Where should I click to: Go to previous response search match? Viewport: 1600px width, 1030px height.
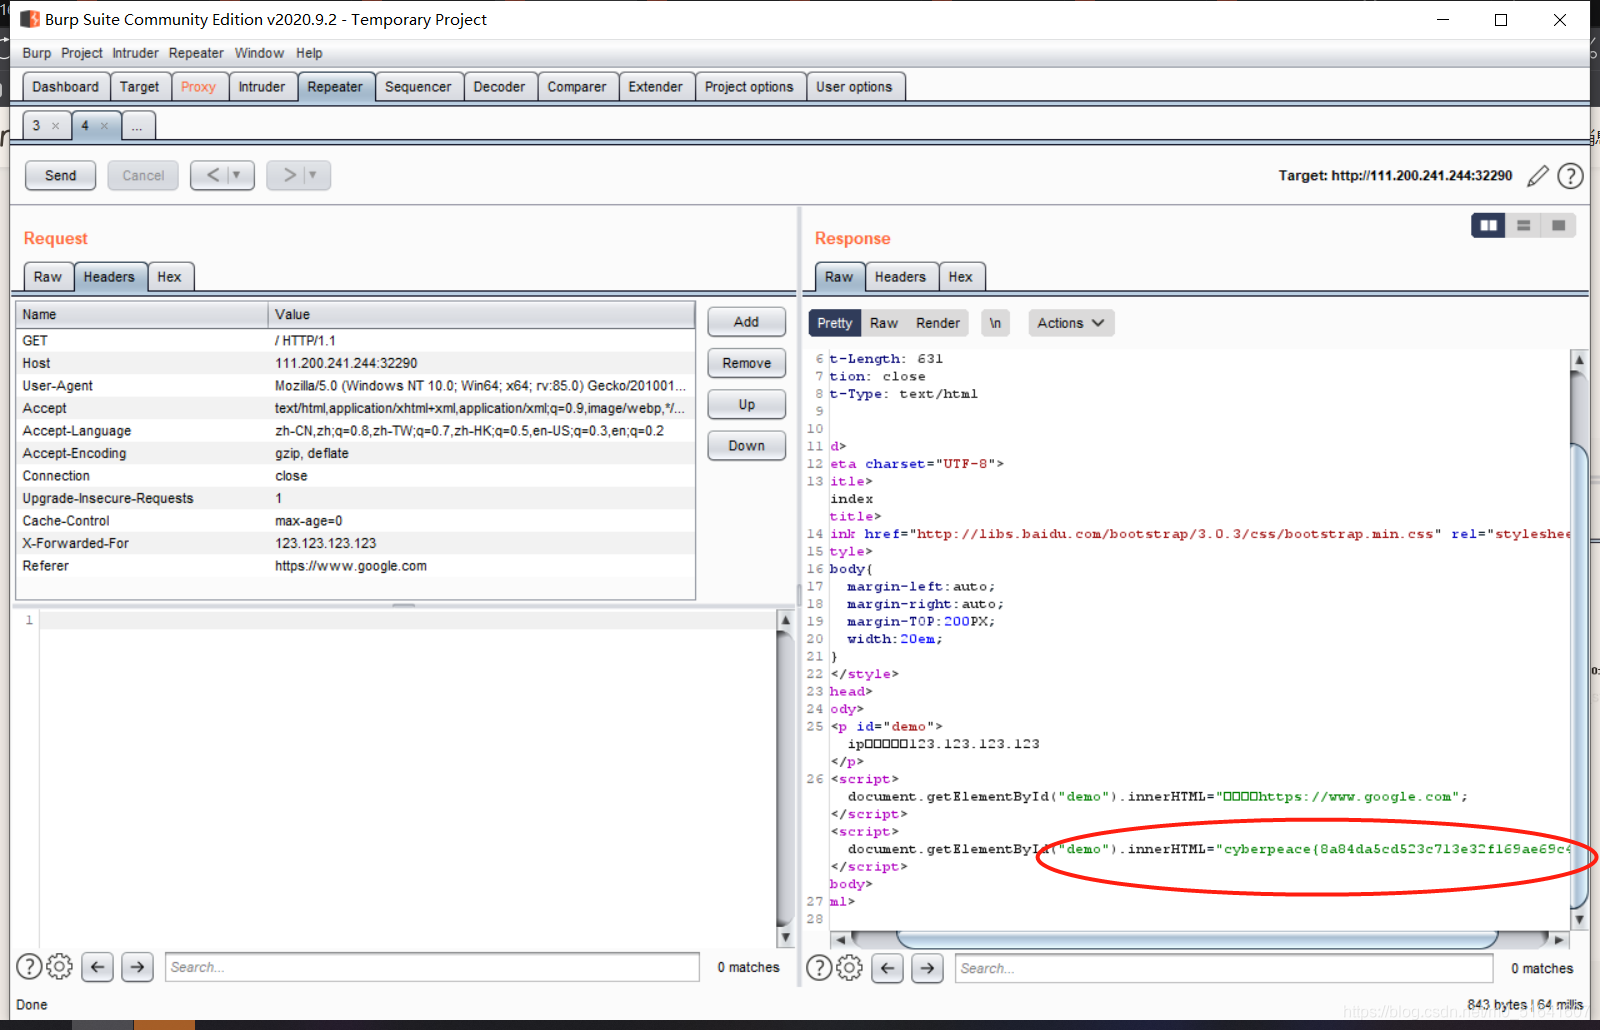887,968
